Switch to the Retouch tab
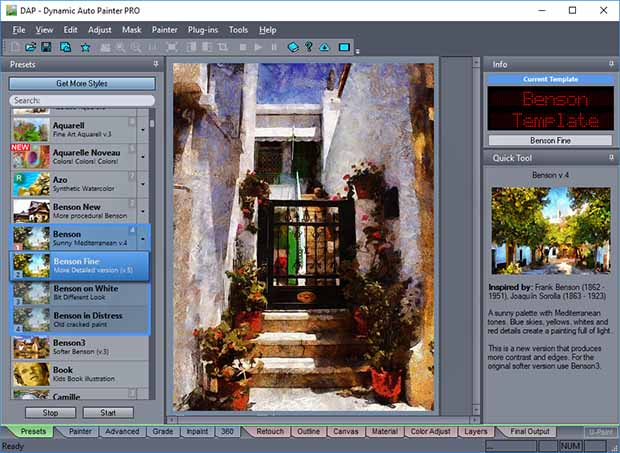This screenshot has width=620, height=453. point(270,432)
